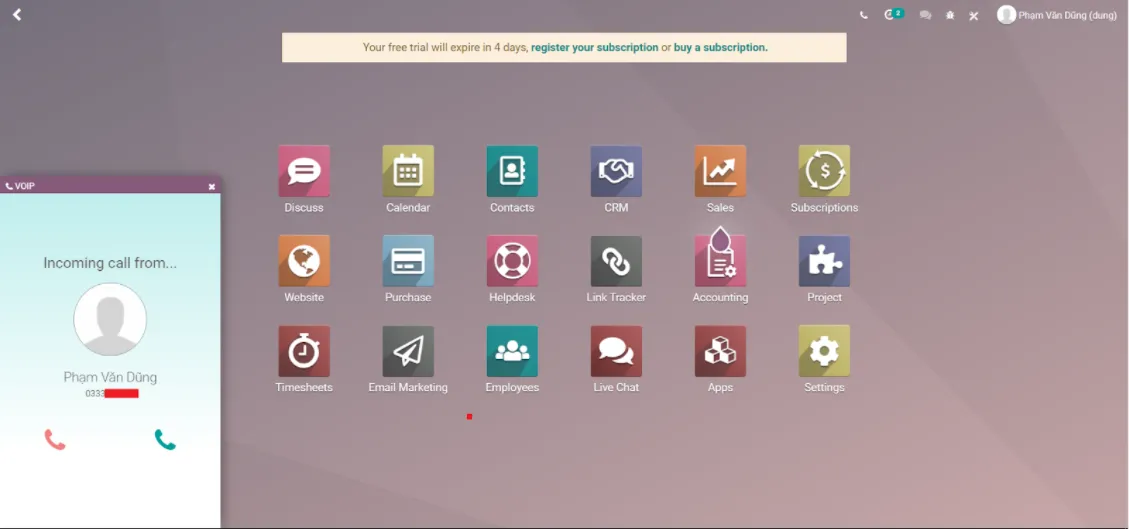
Task: Open the conversations chat icon in top bar
Action: pos(925,15)
